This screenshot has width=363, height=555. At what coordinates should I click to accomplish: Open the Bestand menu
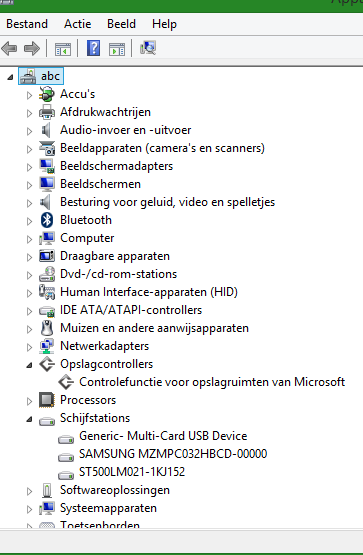click(27, 24)
